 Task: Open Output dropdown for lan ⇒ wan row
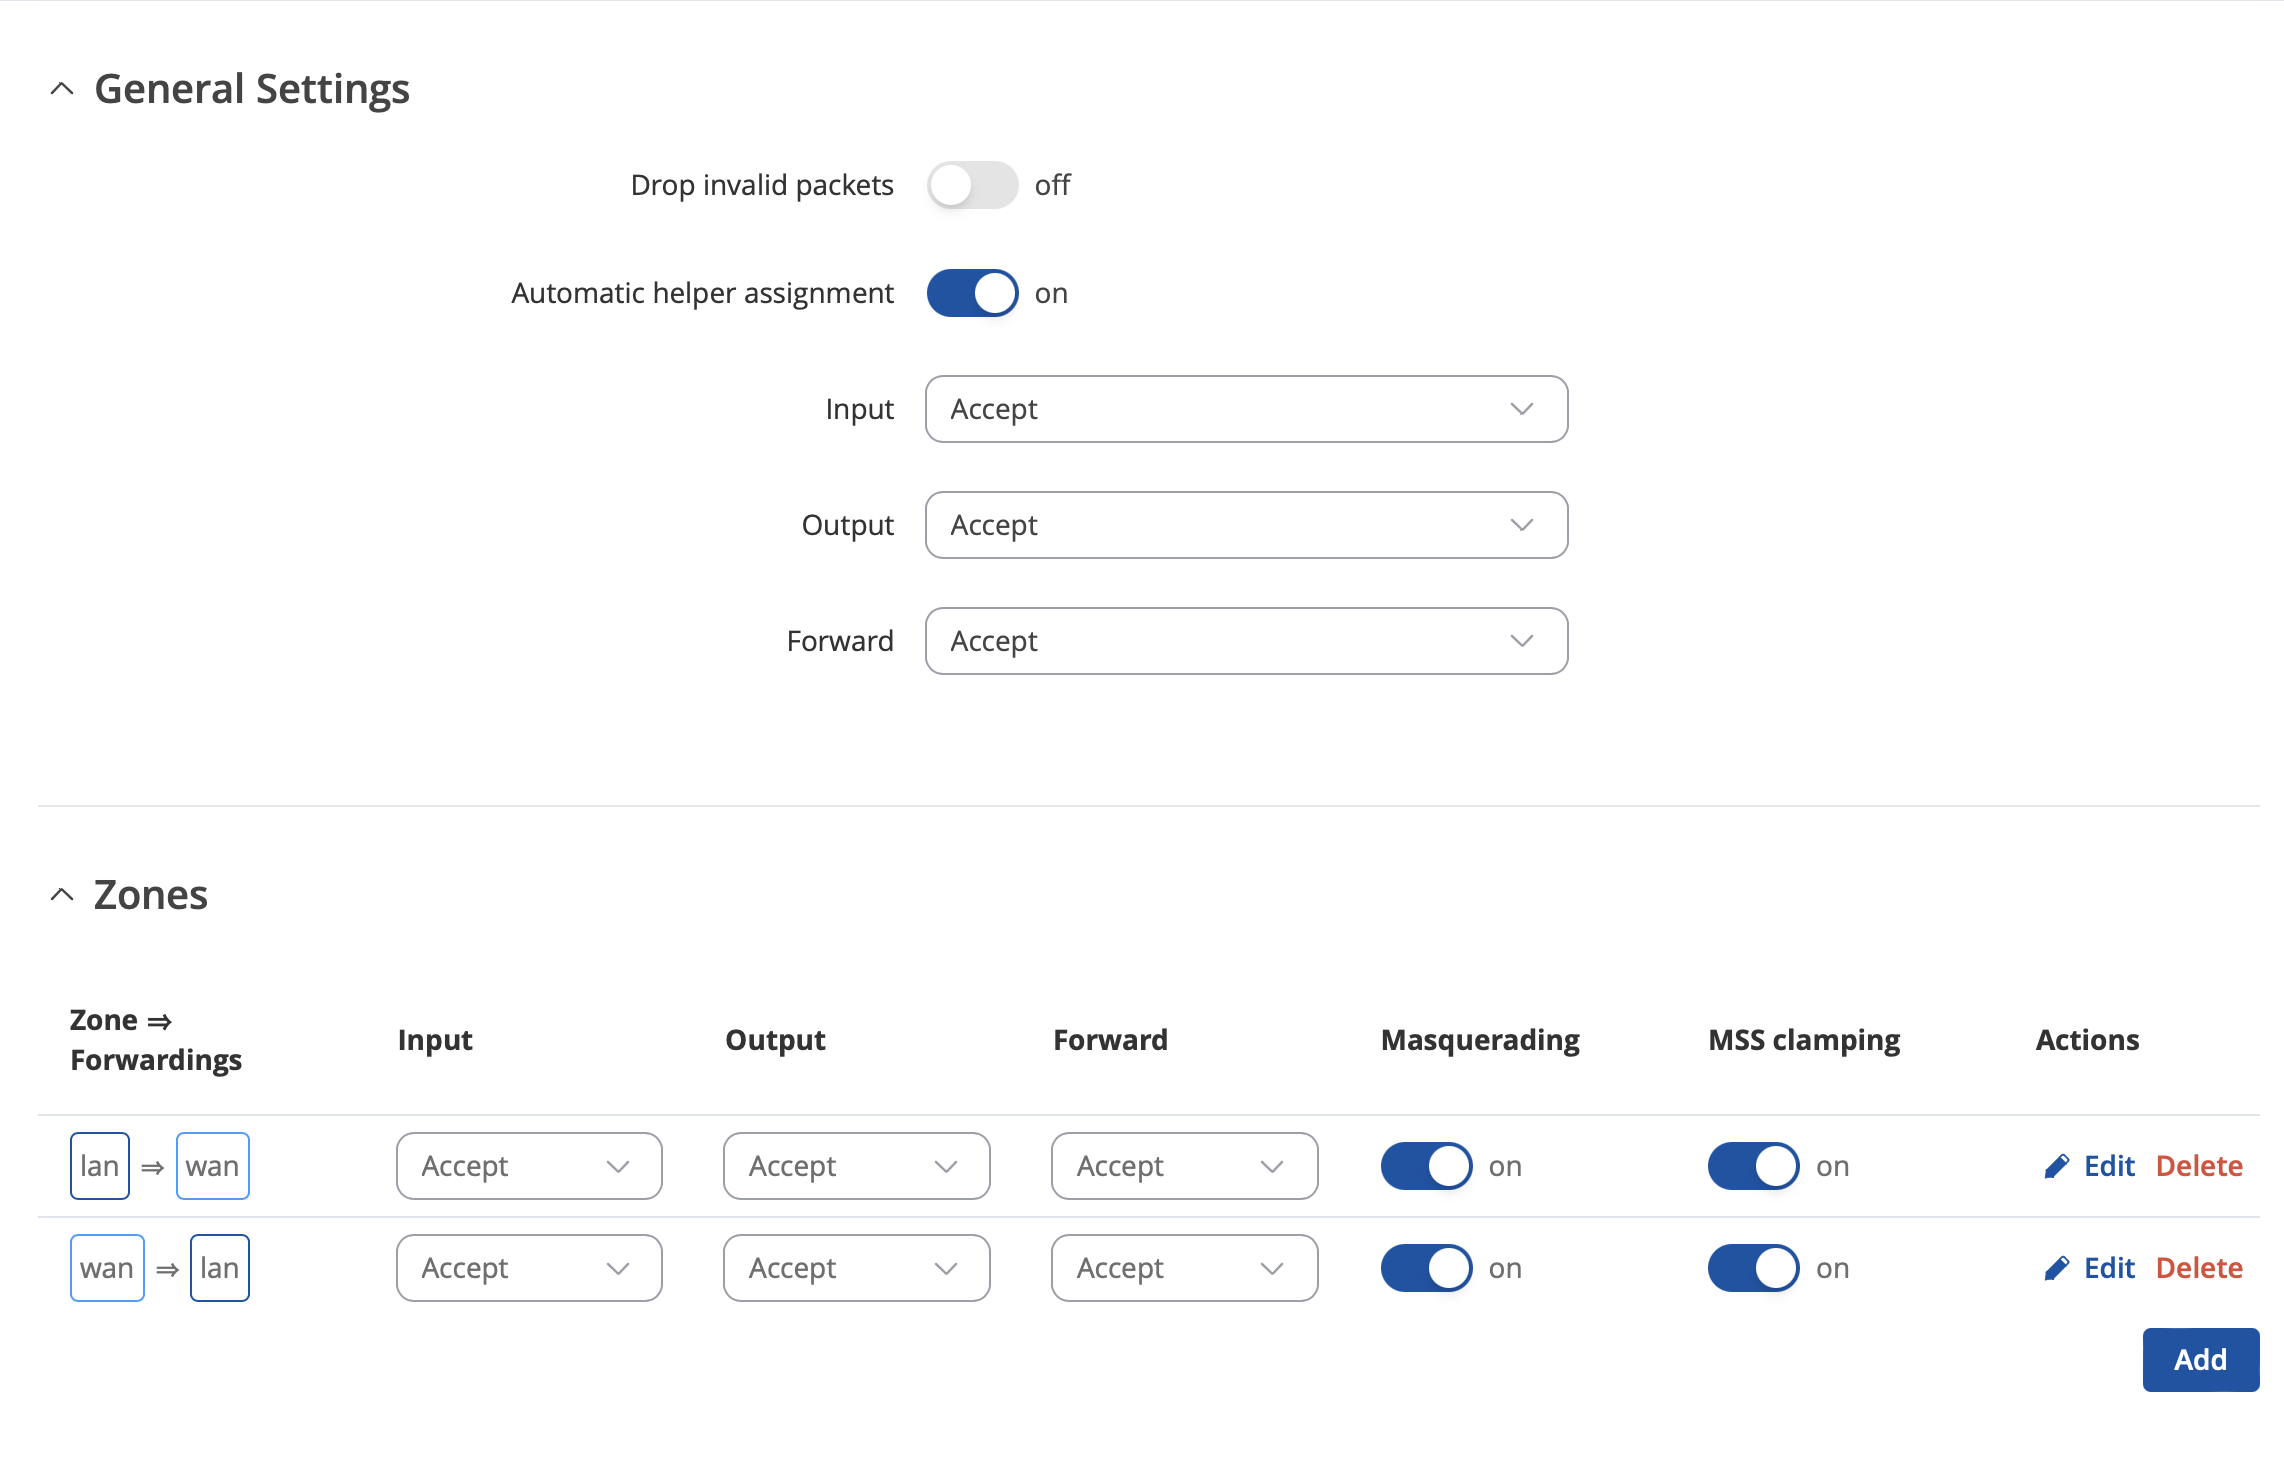[x=857, y=1166]
